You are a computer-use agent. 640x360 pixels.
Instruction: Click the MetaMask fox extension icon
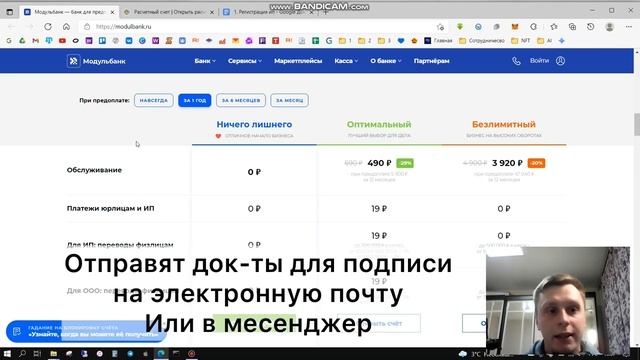coord(515,27)
